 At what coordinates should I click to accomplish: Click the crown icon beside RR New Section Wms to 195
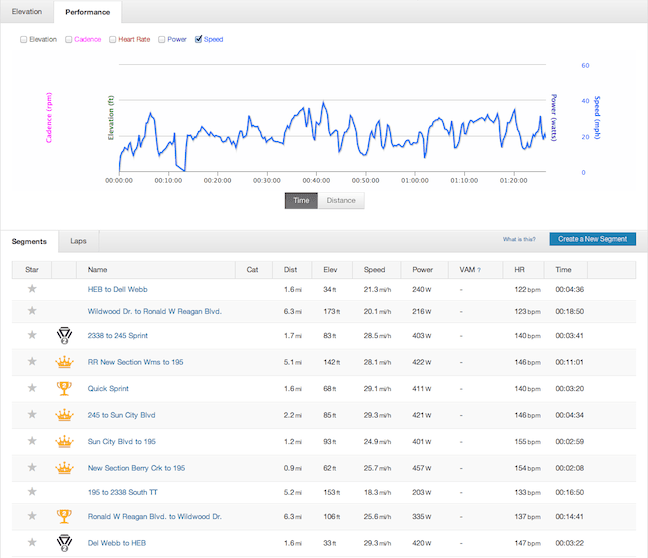64,362
